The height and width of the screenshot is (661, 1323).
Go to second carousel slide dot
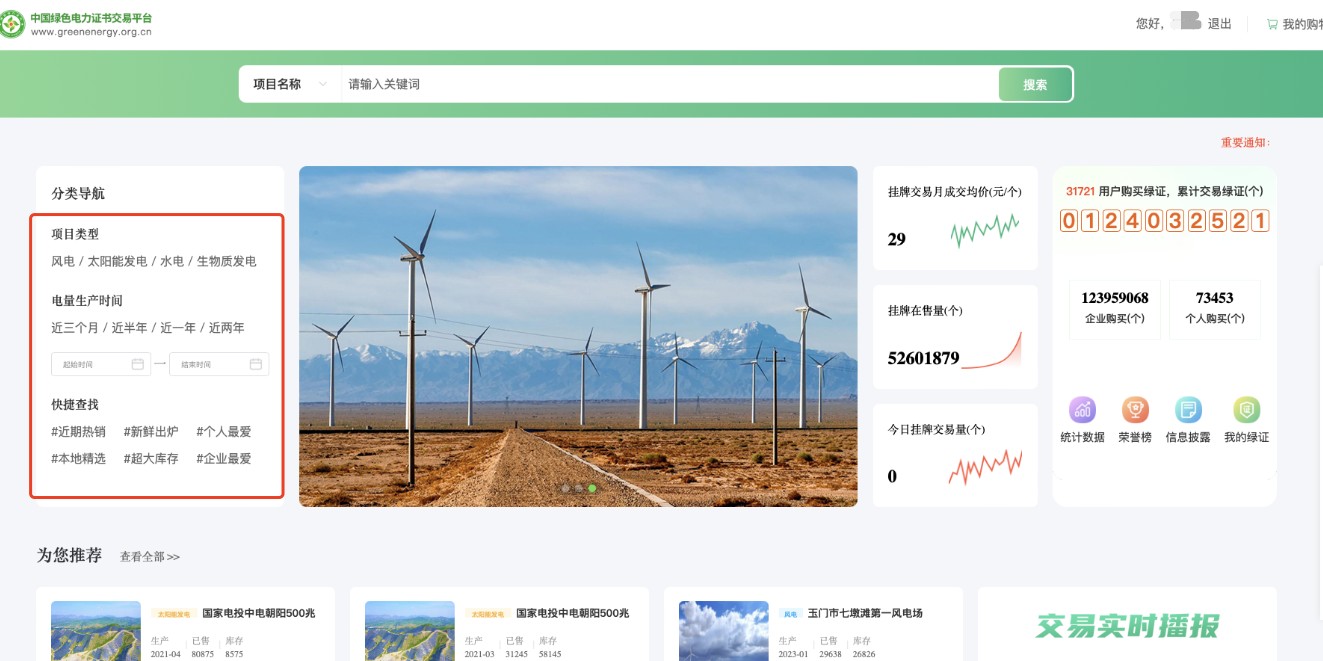(578, 488)
